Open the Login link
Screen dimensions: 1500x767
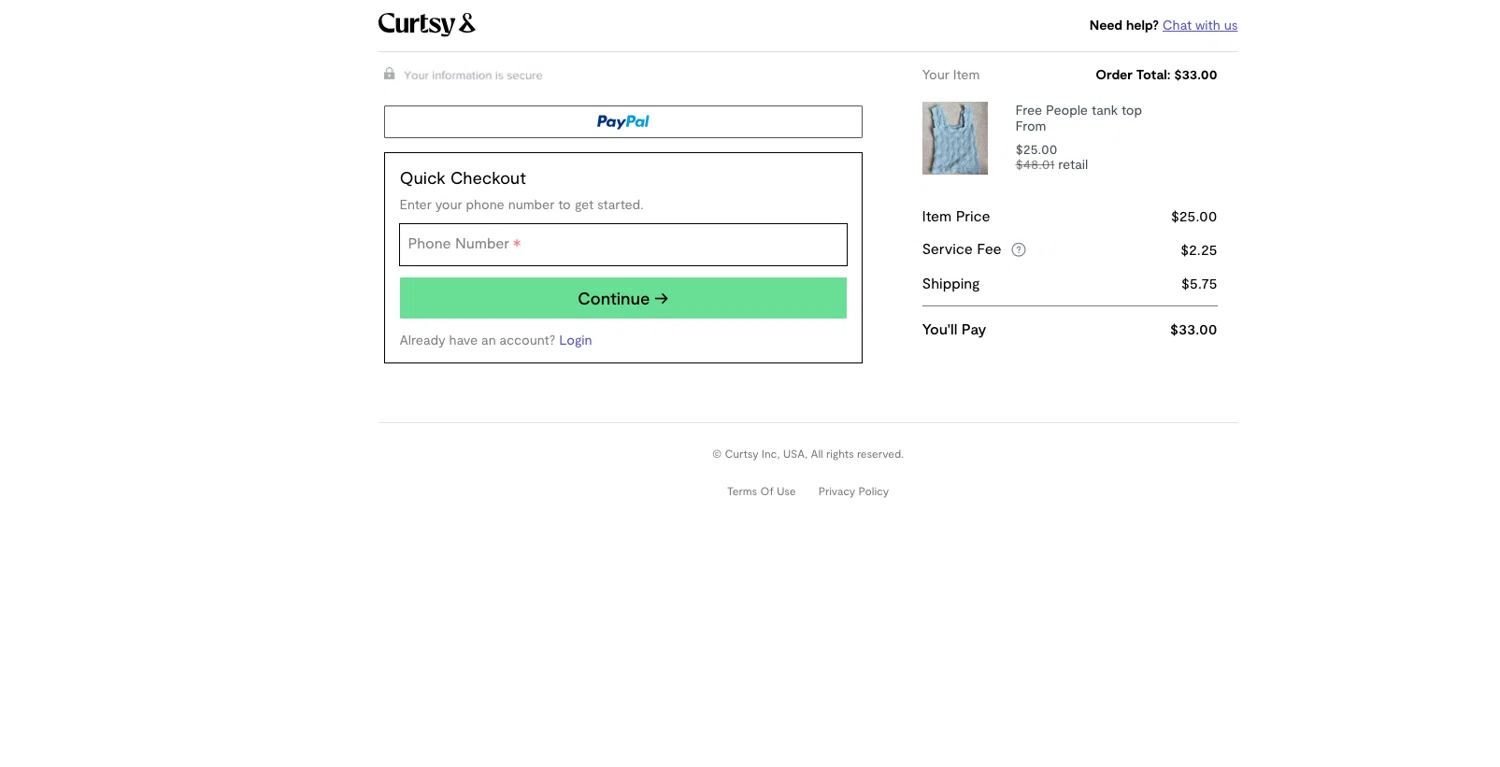[575, 340]
